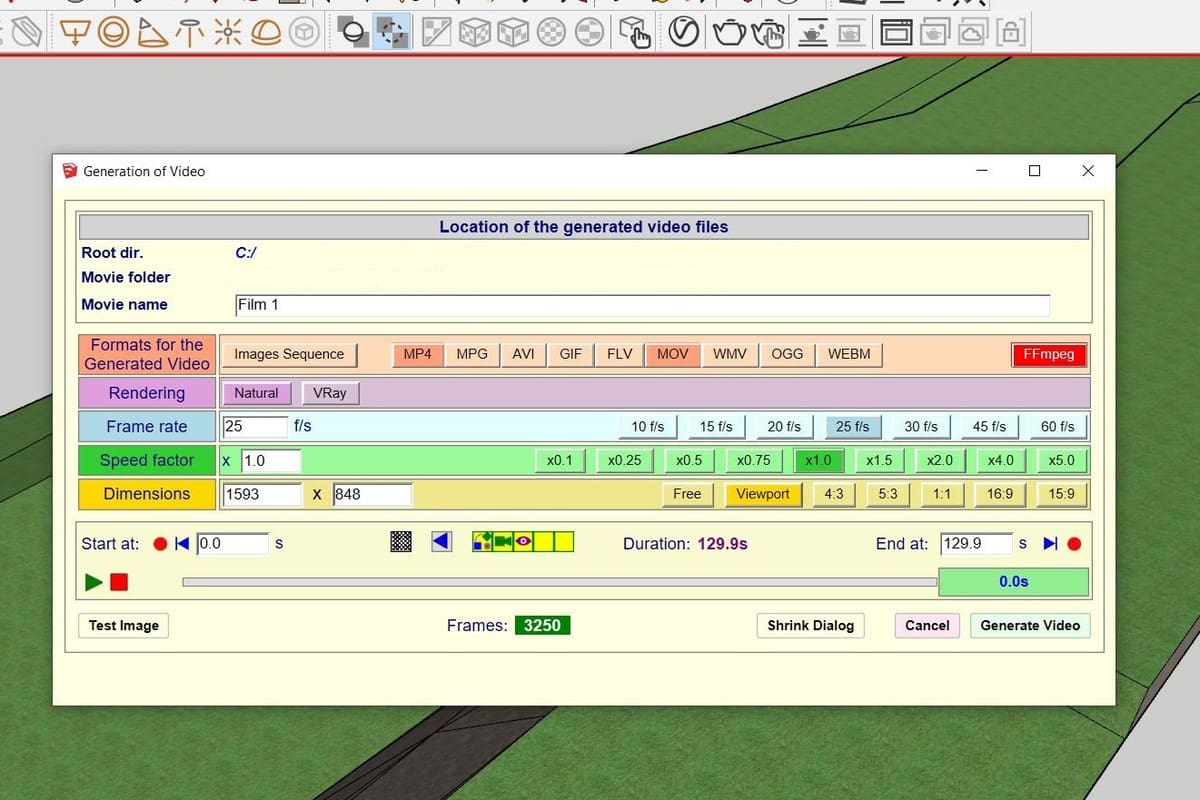
Task: Click the highlighted dashed-circle toolbar icon
Action: tap(391, 34)
